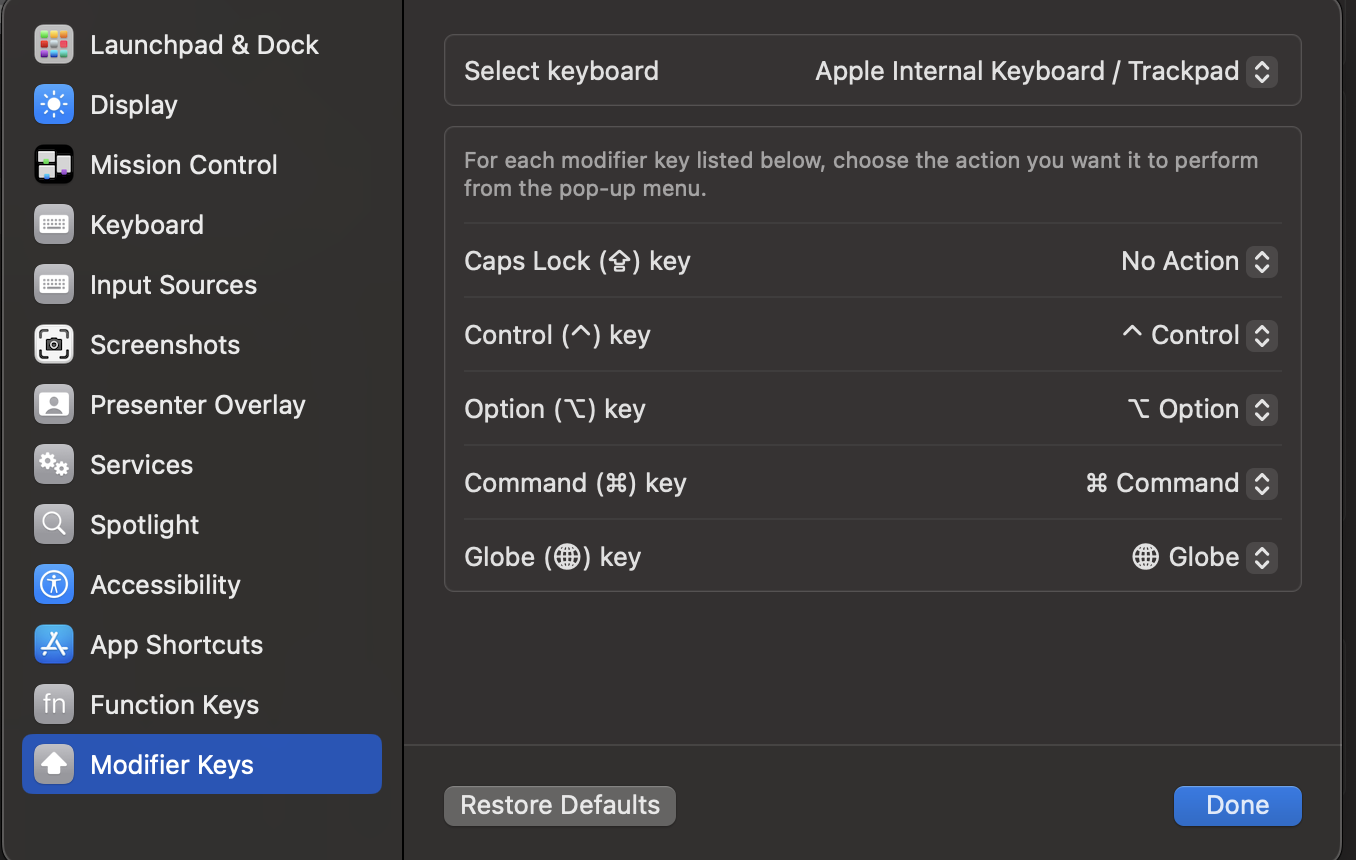The width and height of the screenshot is (1356, 860).
Task: Select the Accessibility icon
Action: [54, 584]
